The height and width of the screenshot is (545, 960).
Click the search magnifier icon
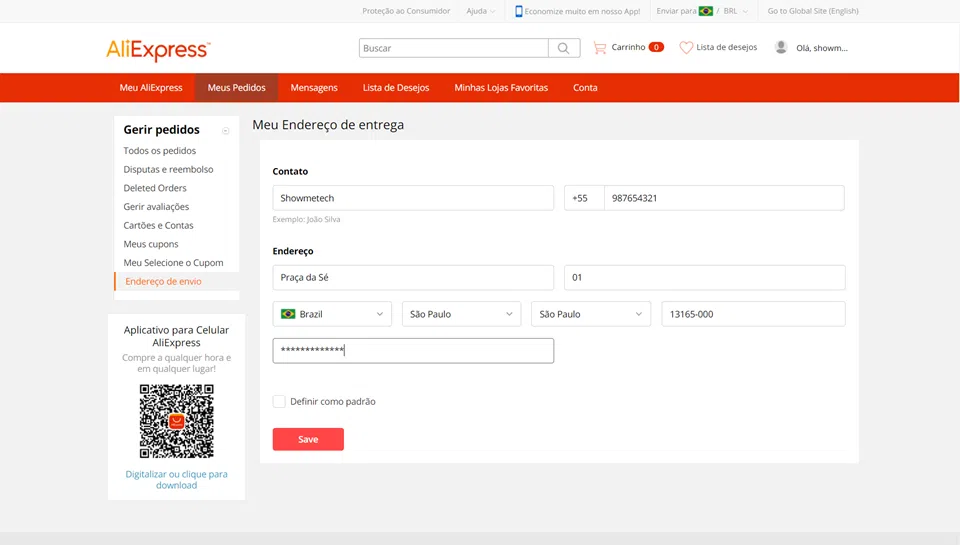(x=564, y=48)
